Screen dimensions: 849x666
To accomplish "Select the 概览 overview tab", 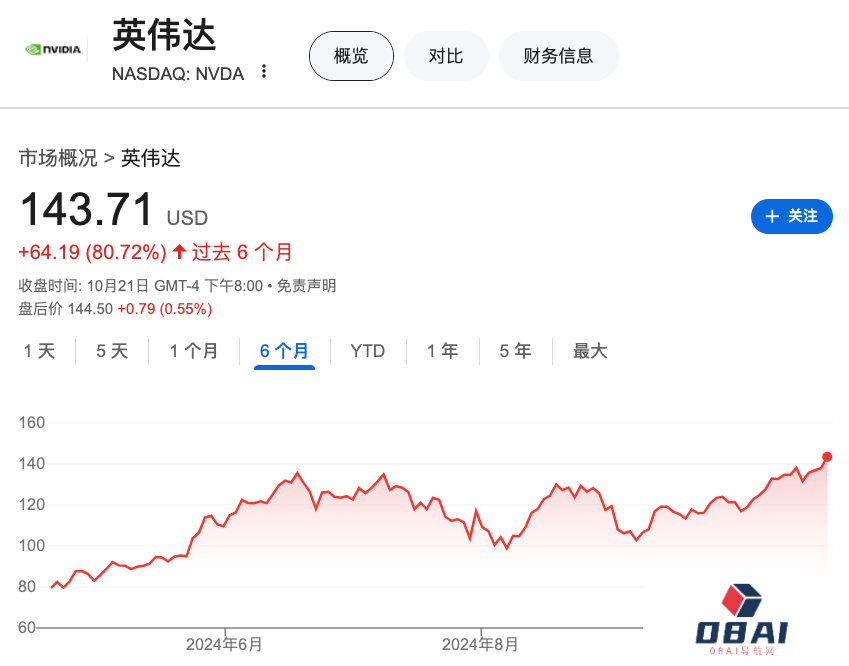I will pos(351,56).
